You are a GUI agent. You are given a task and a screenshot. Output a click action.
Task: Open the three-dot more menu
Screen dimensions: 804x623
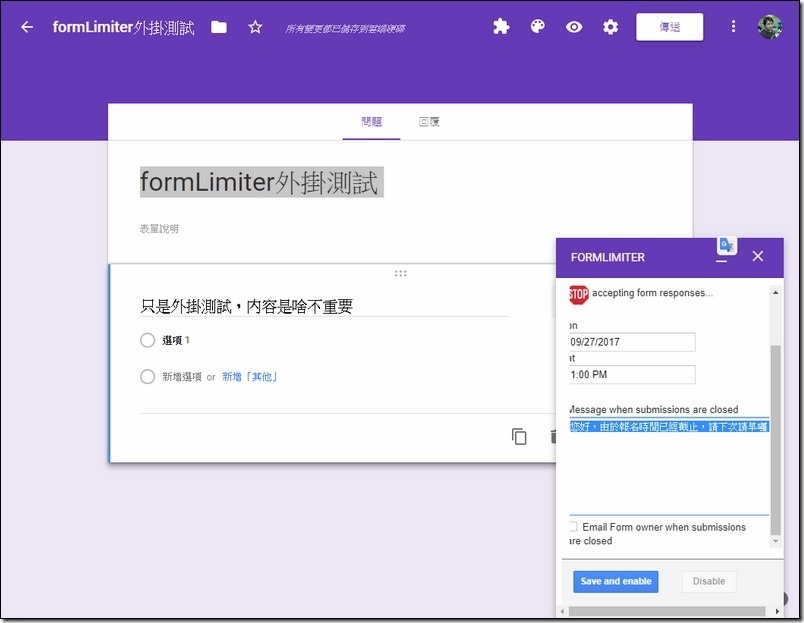[733, 27]
